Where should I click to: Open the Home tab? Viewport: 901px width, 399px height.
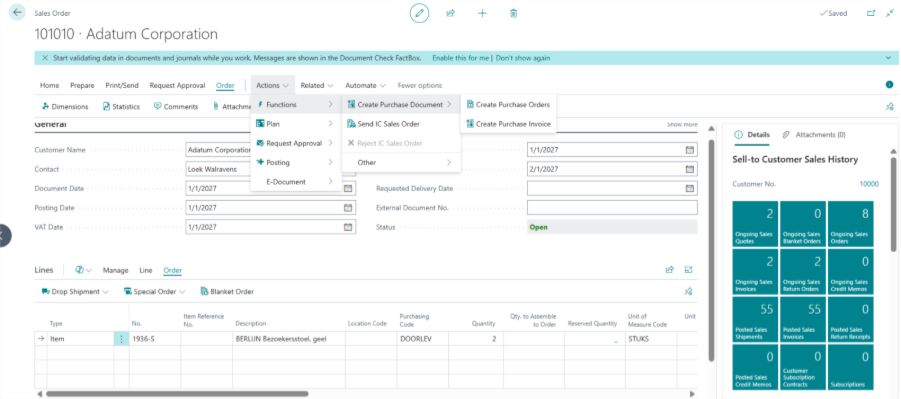pyautogui.click(x=49, y=85)
